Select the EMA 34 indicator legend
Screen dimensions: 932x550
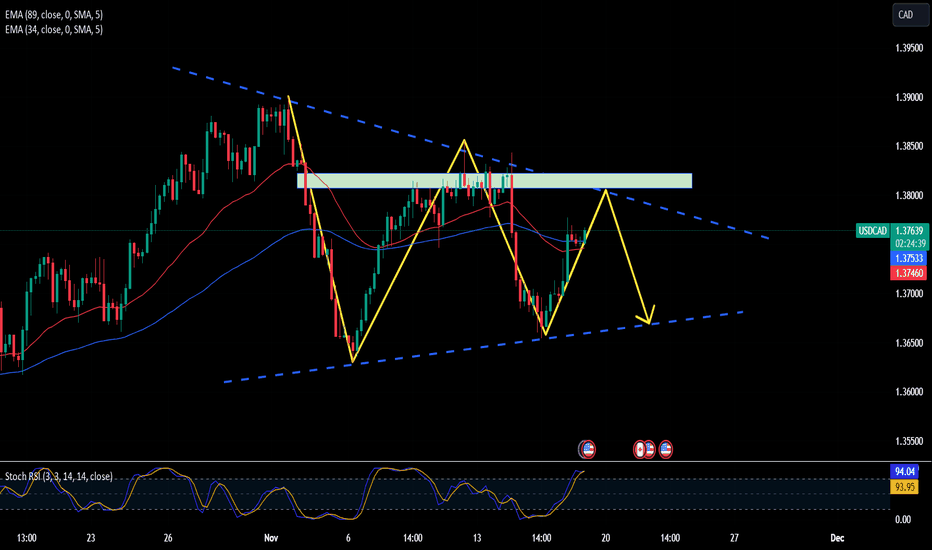tap(54, 29)
